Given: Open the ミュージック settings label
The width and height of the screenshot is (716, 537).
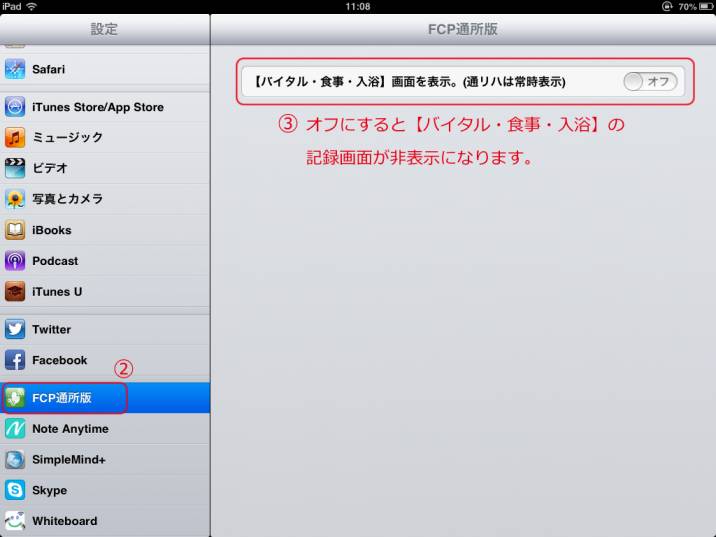Looking at the screenshot, I should point(67,137).
